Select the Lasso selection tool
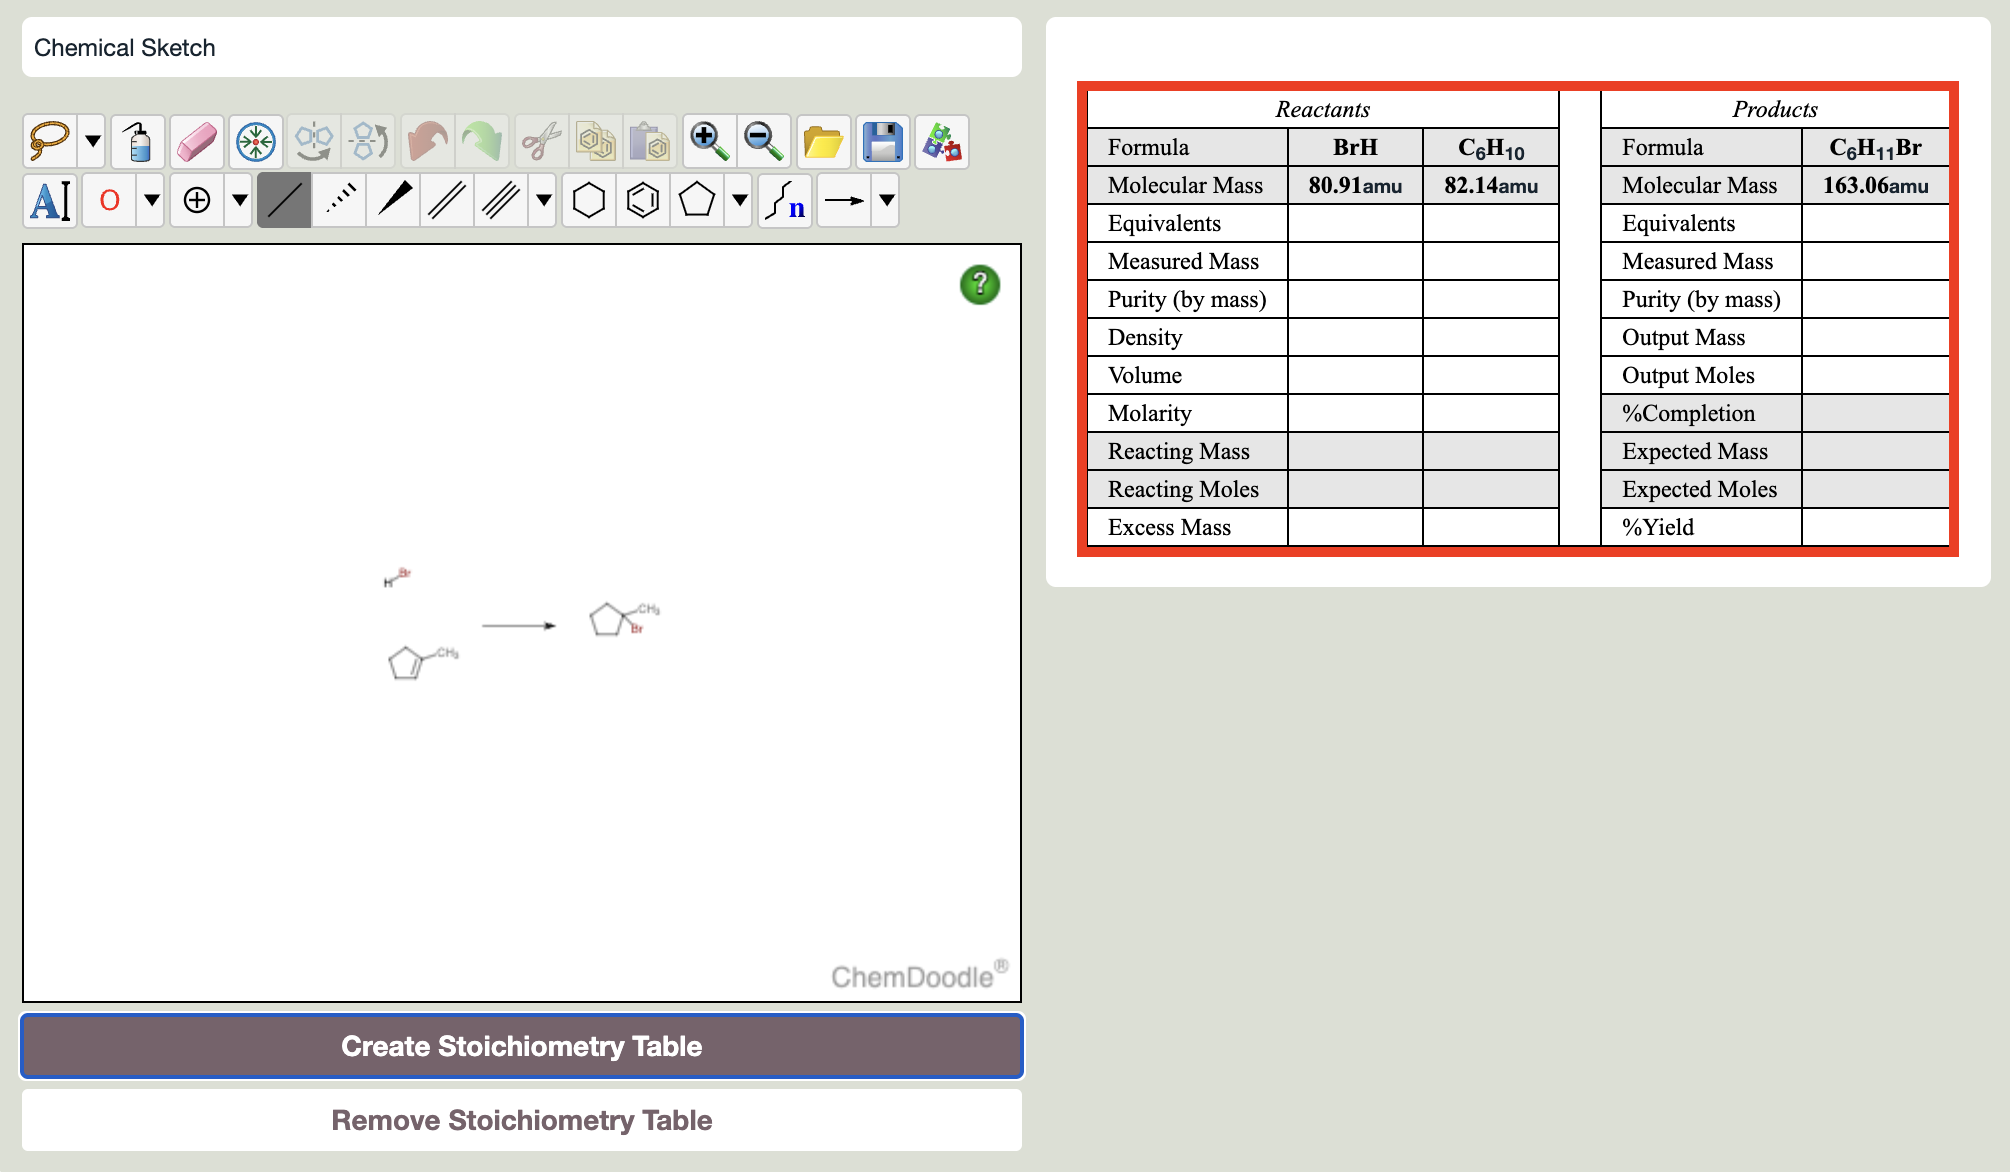 point(48,142)
